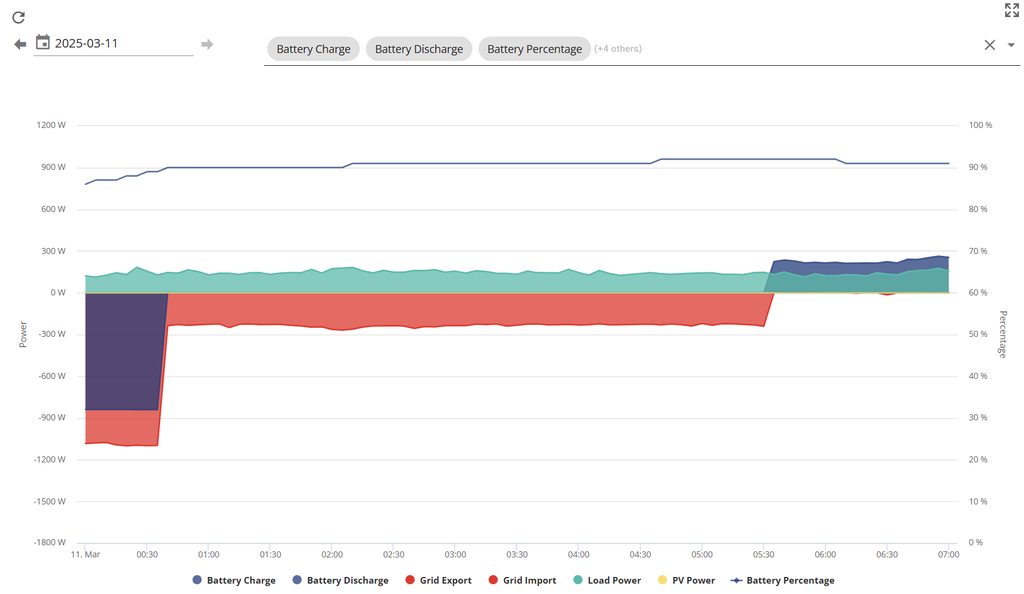The height and width of the screenshot is (594, 1024).
Task: Toggle Battery Charge series in chart legend
Action: (x=238, y=580)
